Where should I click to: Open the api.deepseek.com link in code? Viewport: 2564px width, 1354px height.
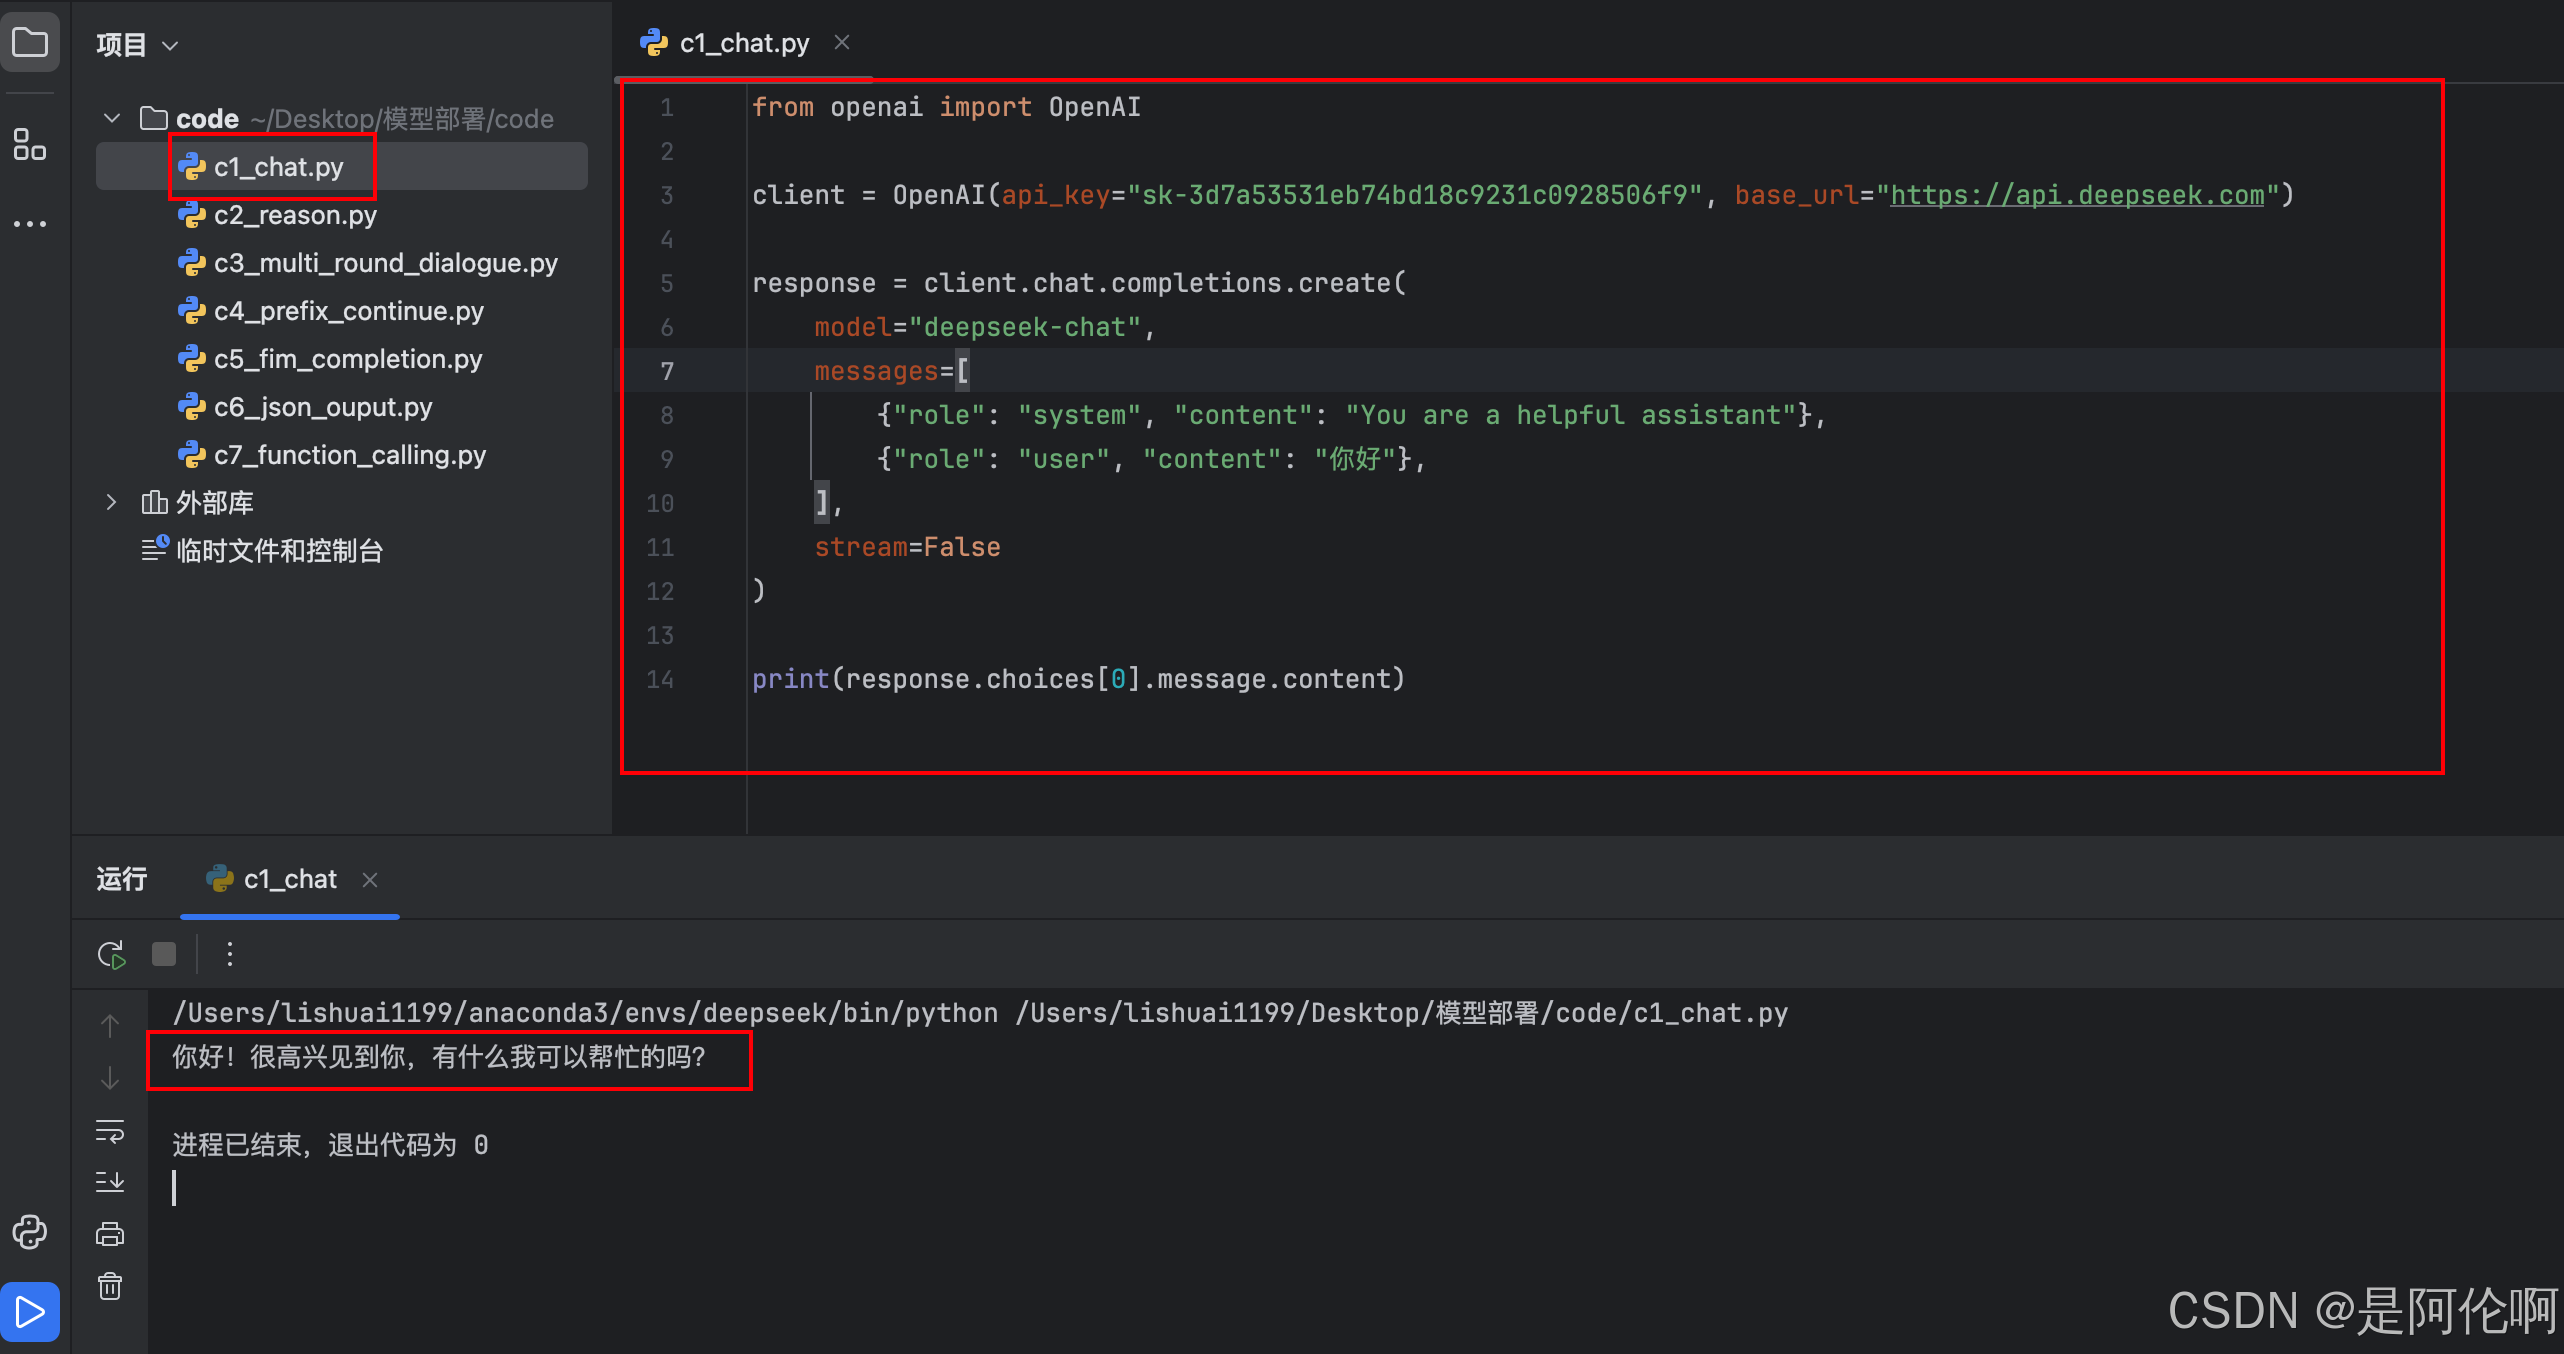pos(2076,195)
